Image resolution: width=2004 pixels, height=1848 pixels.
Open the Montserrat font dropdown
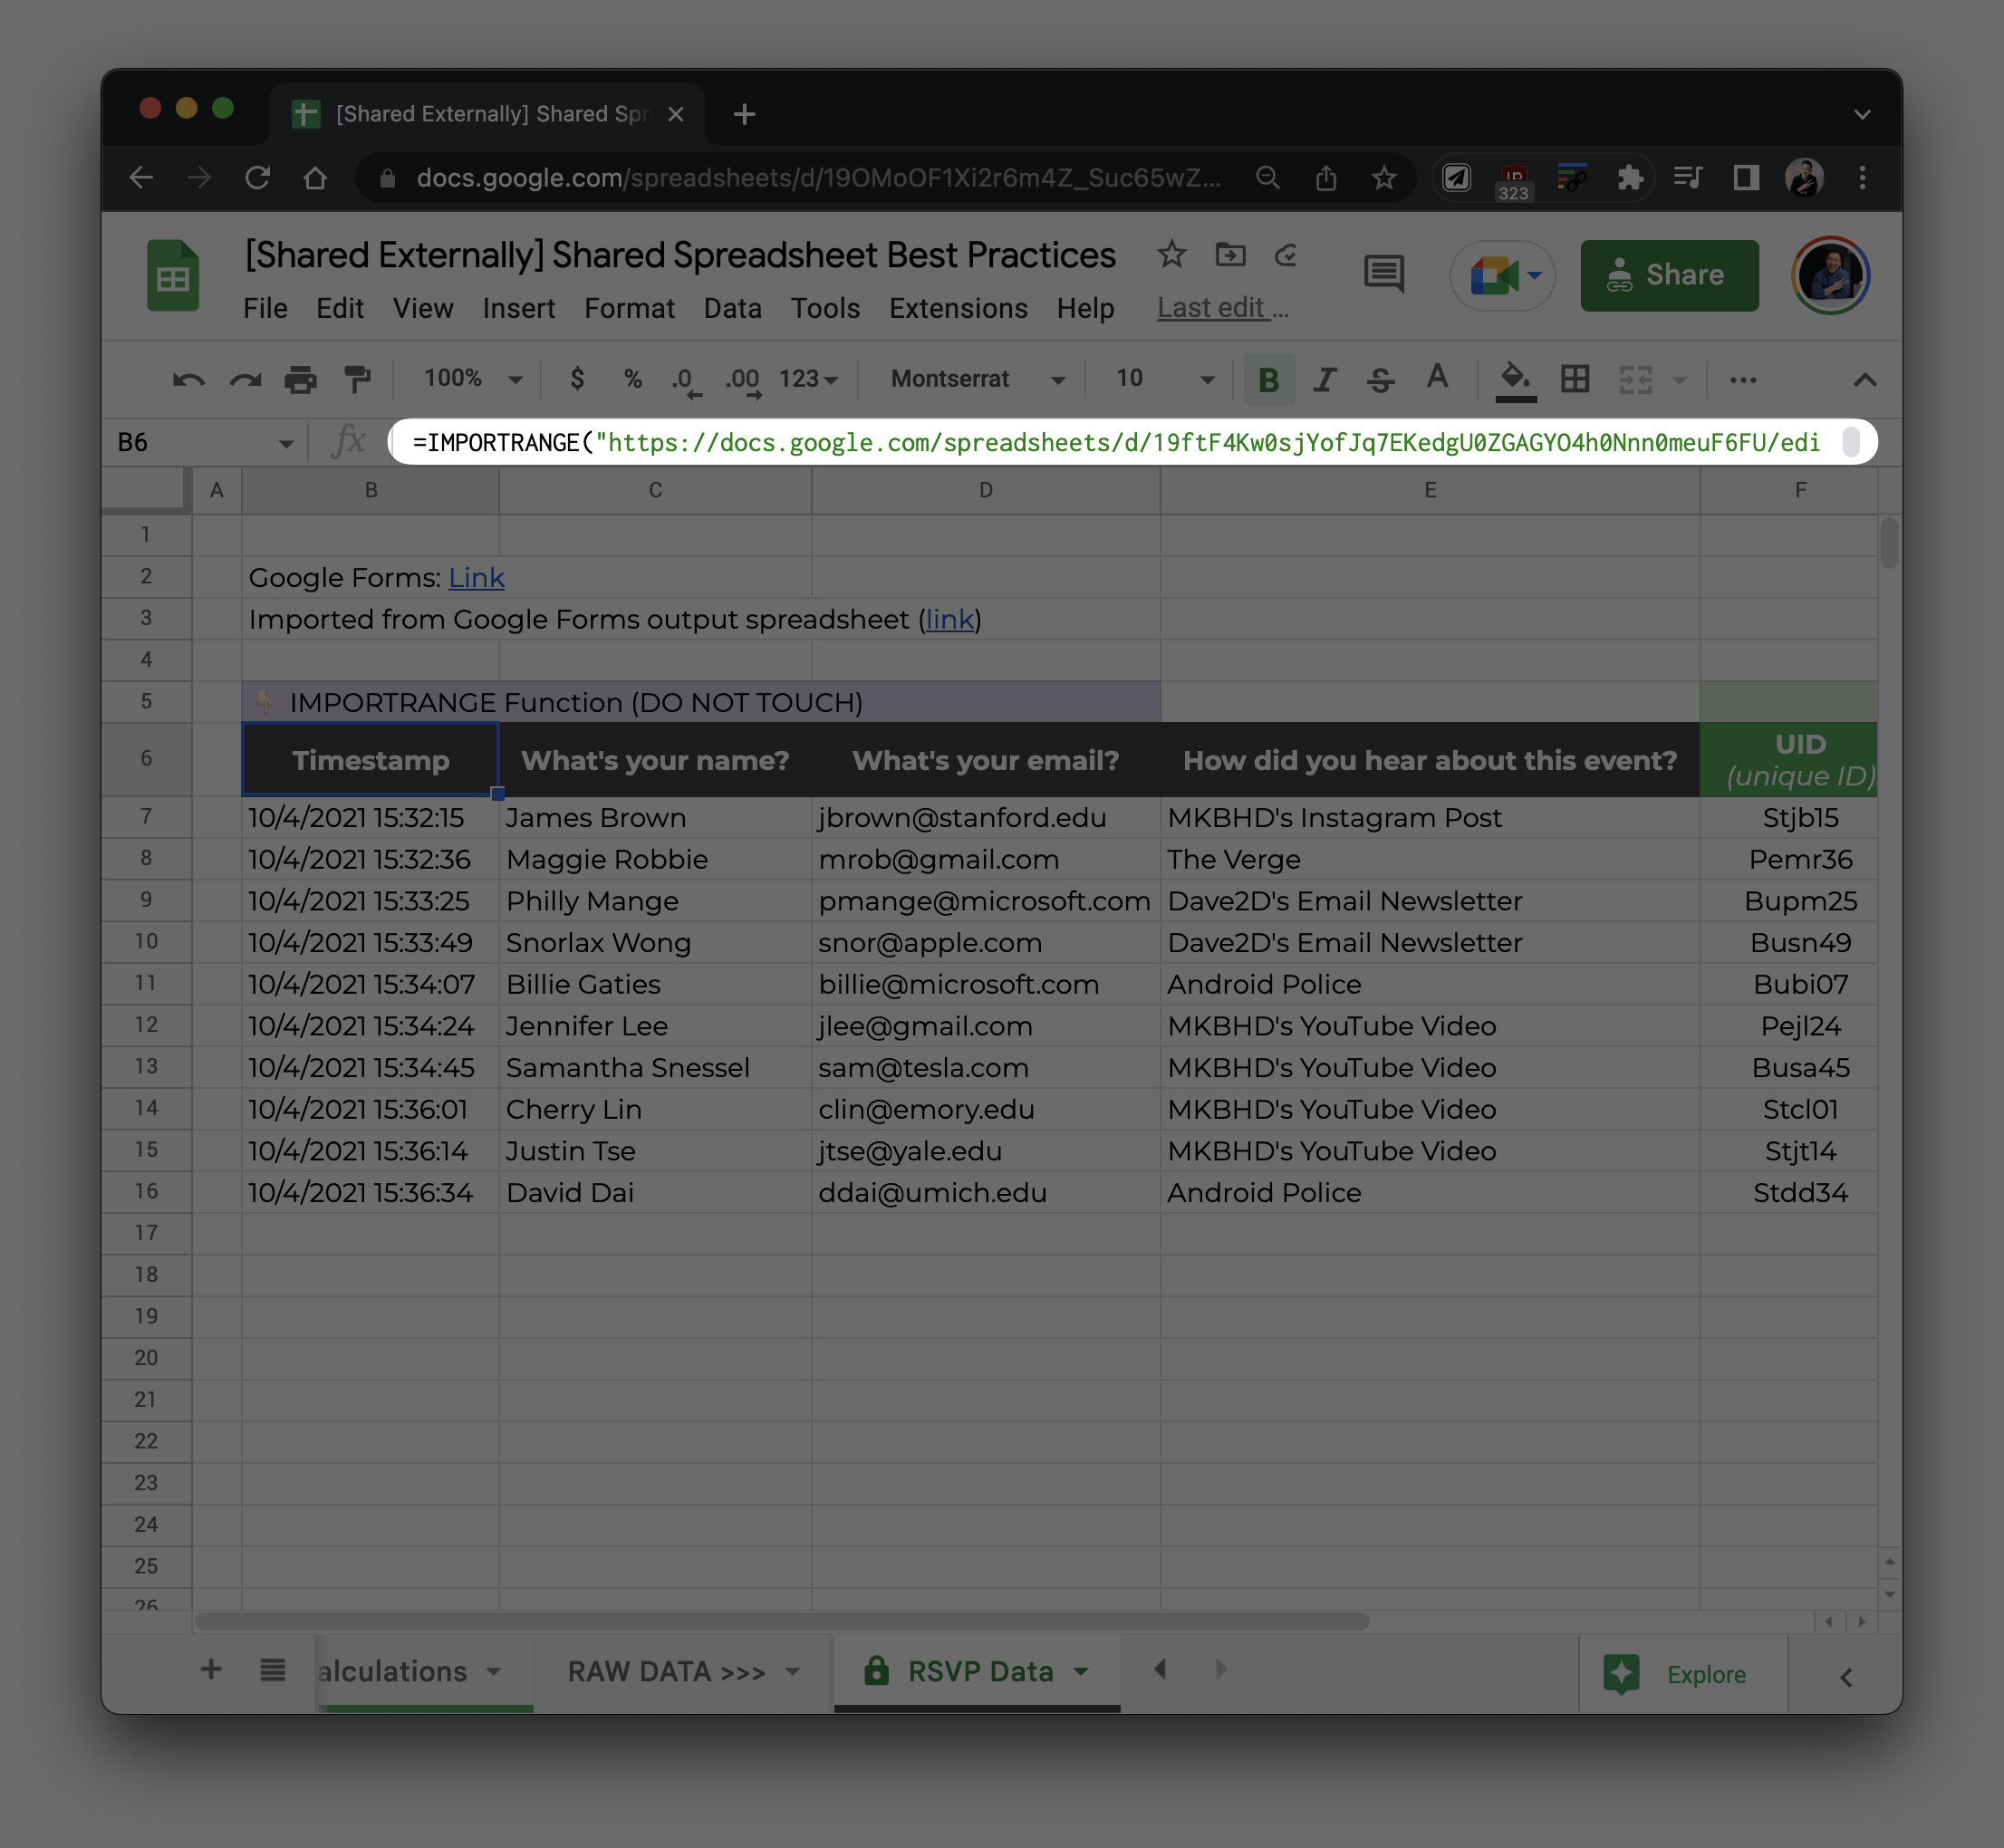coord(977,380)
